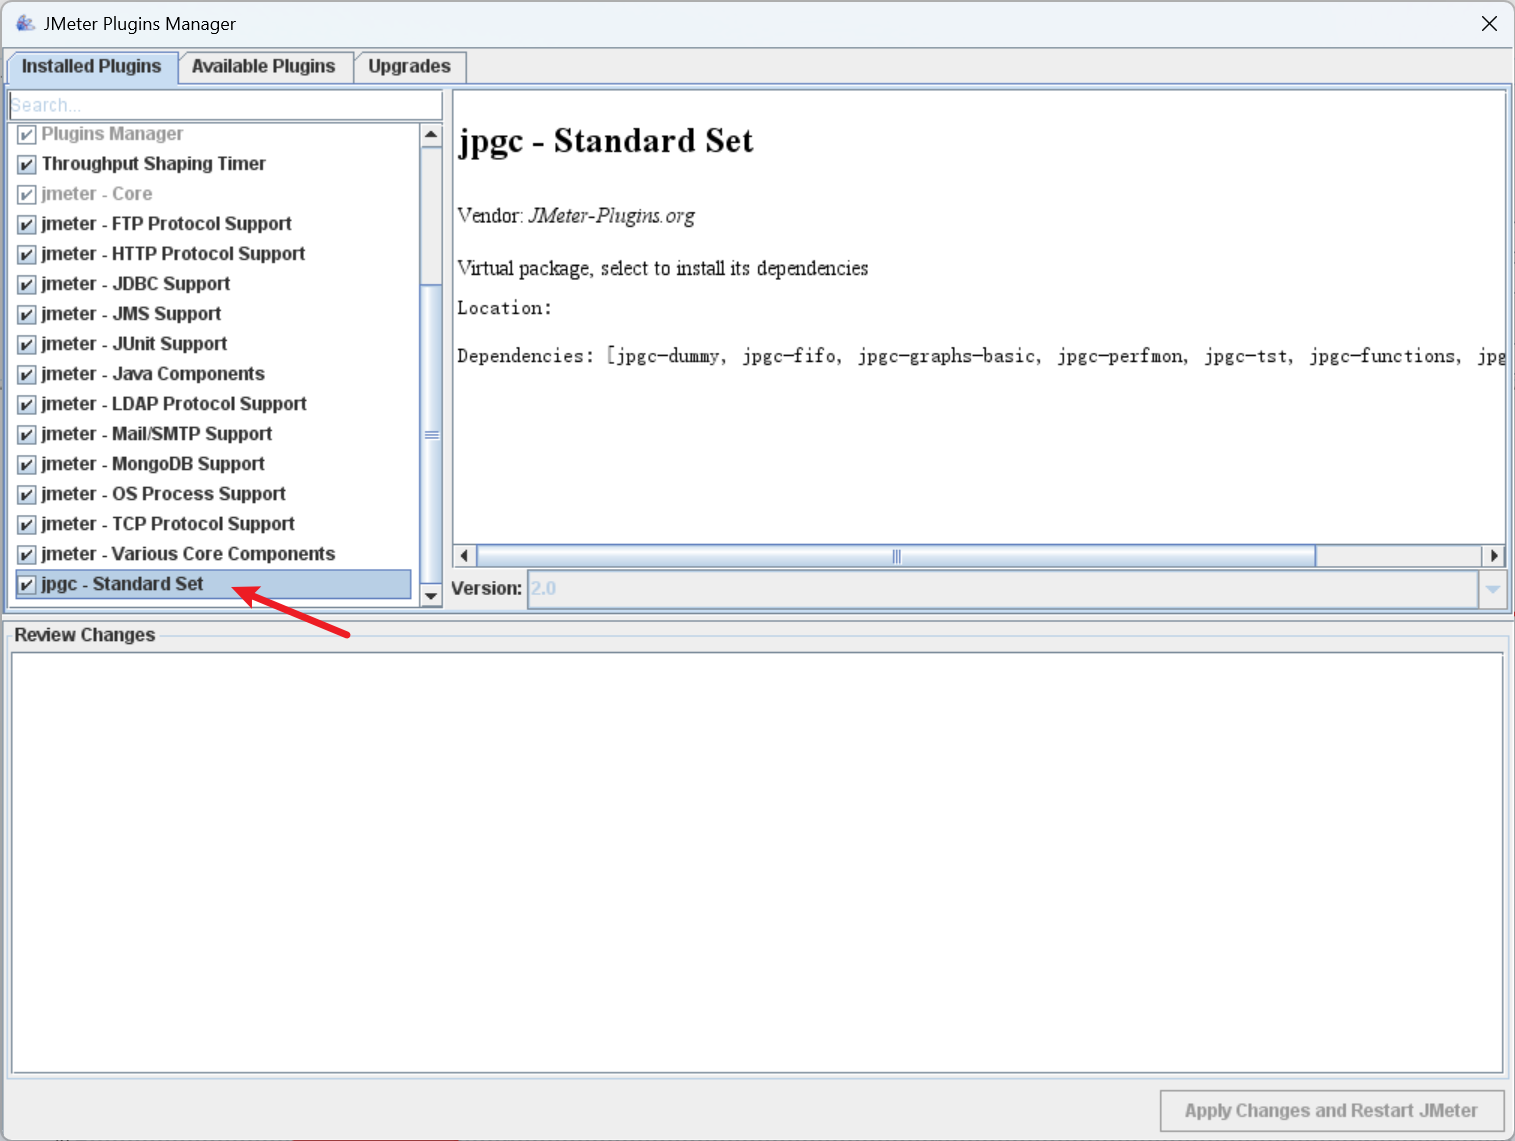1515x1141 pixels.
Task: Switch to the Installed Plugins tab
Action: (91, 66)
